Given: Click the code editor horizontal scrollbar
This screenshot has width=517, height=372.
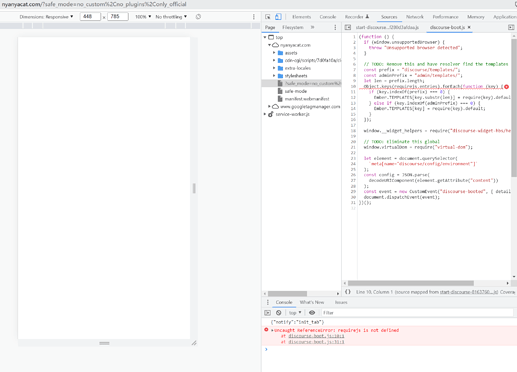Looking at the screenshot, I should pyautogui.click(x=411, y=283).
